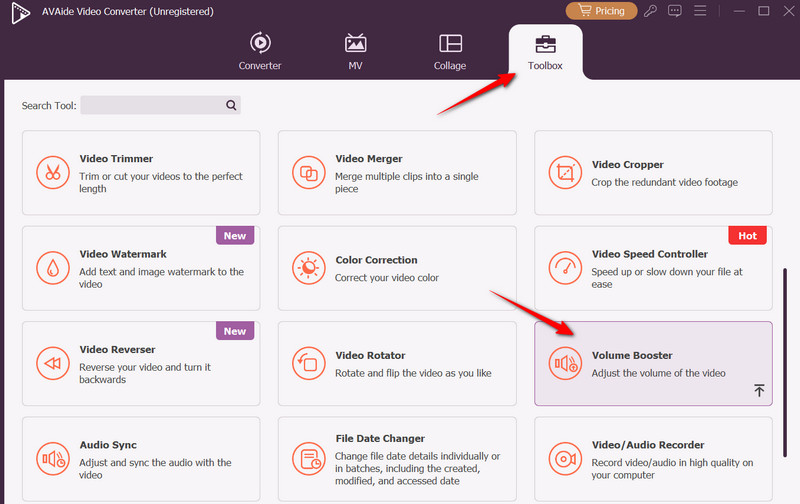Switch to the Converter tab
The height and width of the screenshot is (504, 800).
[x=260, y=53]
